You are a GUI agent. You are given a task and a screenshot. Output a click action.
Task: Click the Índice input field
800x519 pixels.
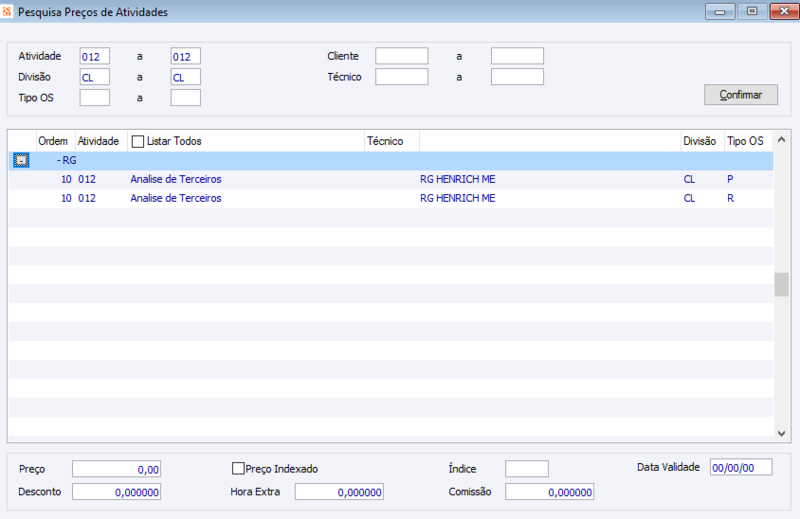(x=527, y=468)
